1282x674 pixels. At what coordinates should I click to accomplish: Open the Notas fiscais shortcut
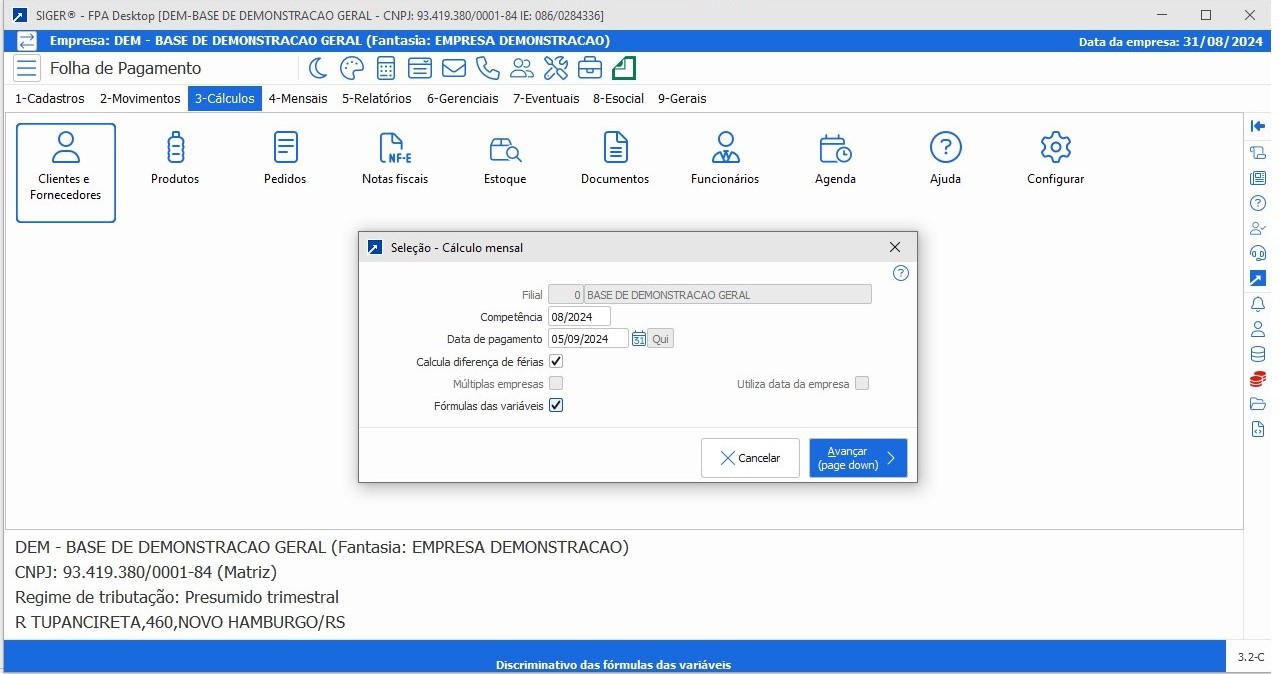(395, 160)
